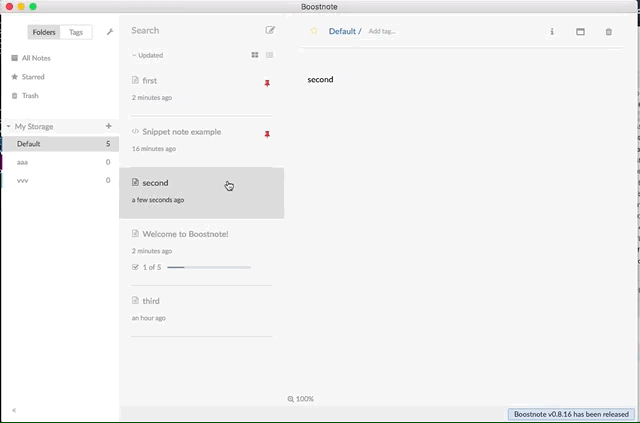This screenshot has width=640, height=423.
Task: Open the 'Snippet note example' note
Action: [202, 141]
